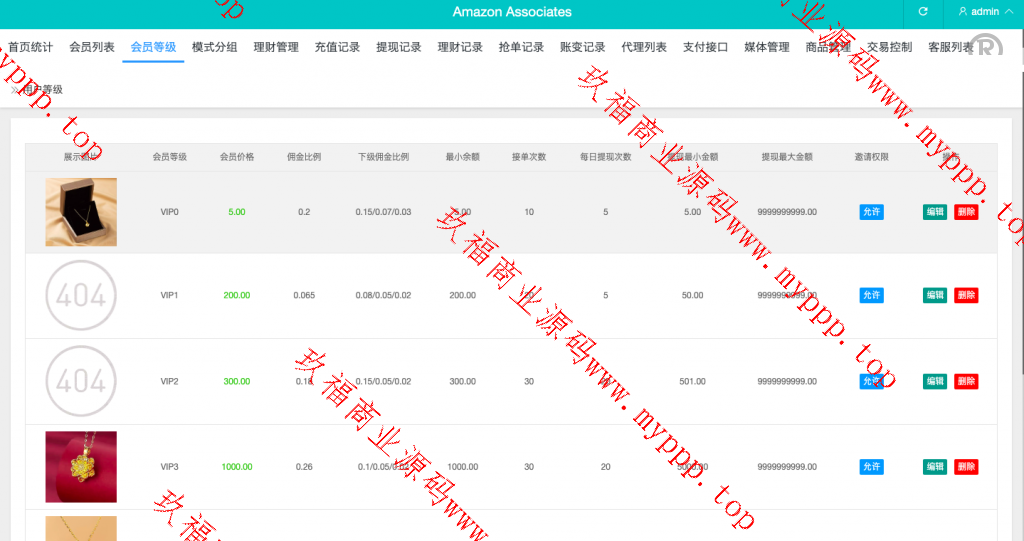The height and width of the screenshot is (541, 1024).
Task: Go to the 提现记录 navigation item
Action: pyautogui.click(x=398, y=47)
